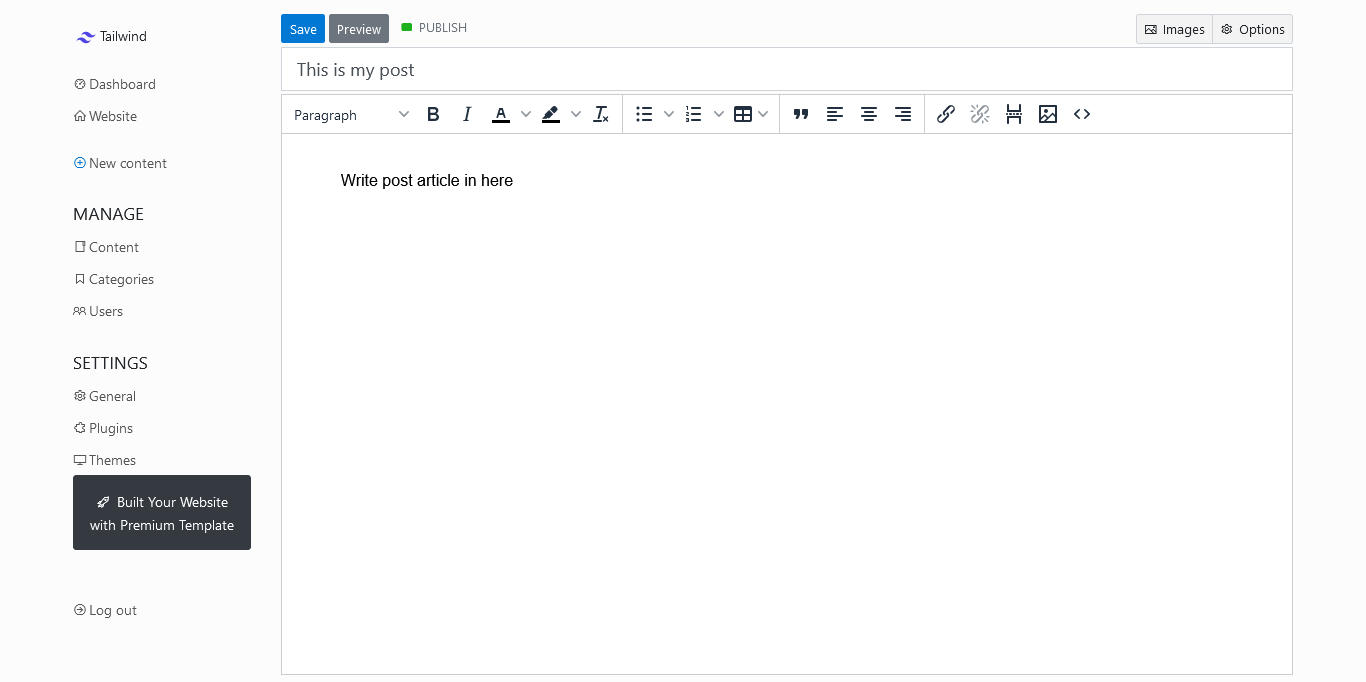1366x682 pixels.
Task: Toggle italic text formatting
Action: 467,114
